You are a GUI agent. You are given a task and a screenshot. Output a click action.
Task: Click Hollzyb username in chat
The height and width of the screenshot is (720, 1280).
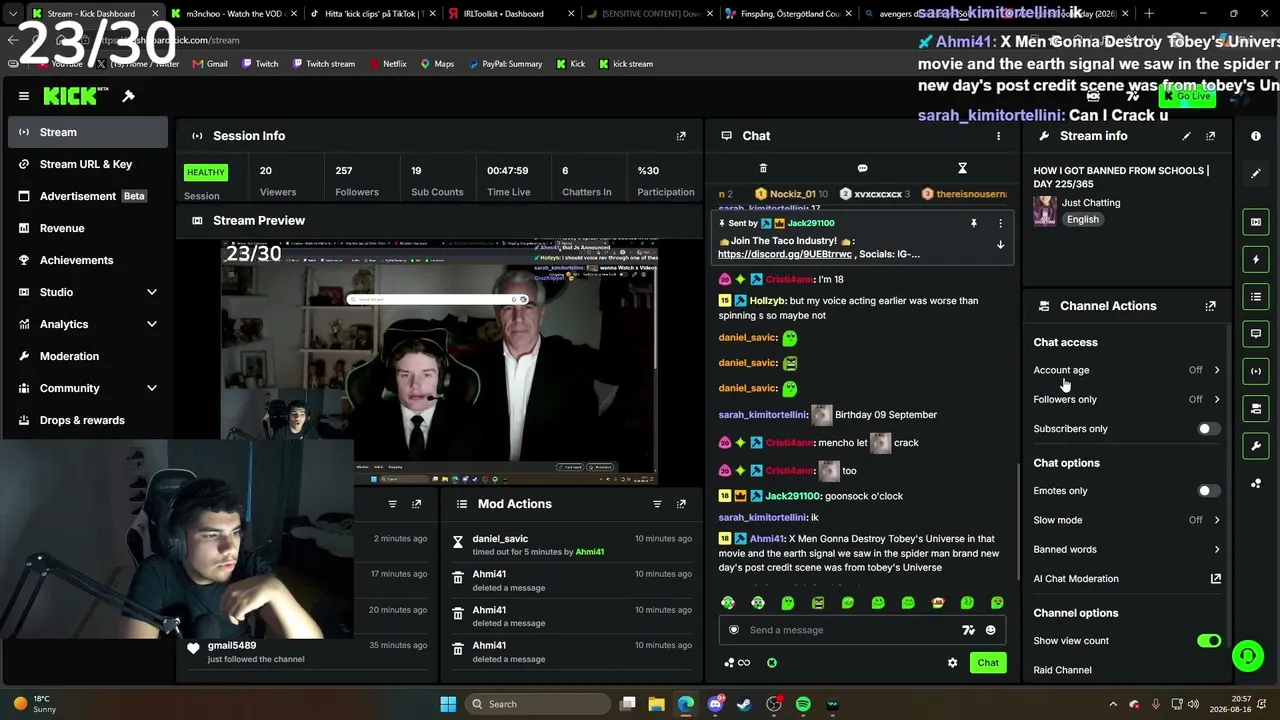pyautogui.click(x=767, y=301)
